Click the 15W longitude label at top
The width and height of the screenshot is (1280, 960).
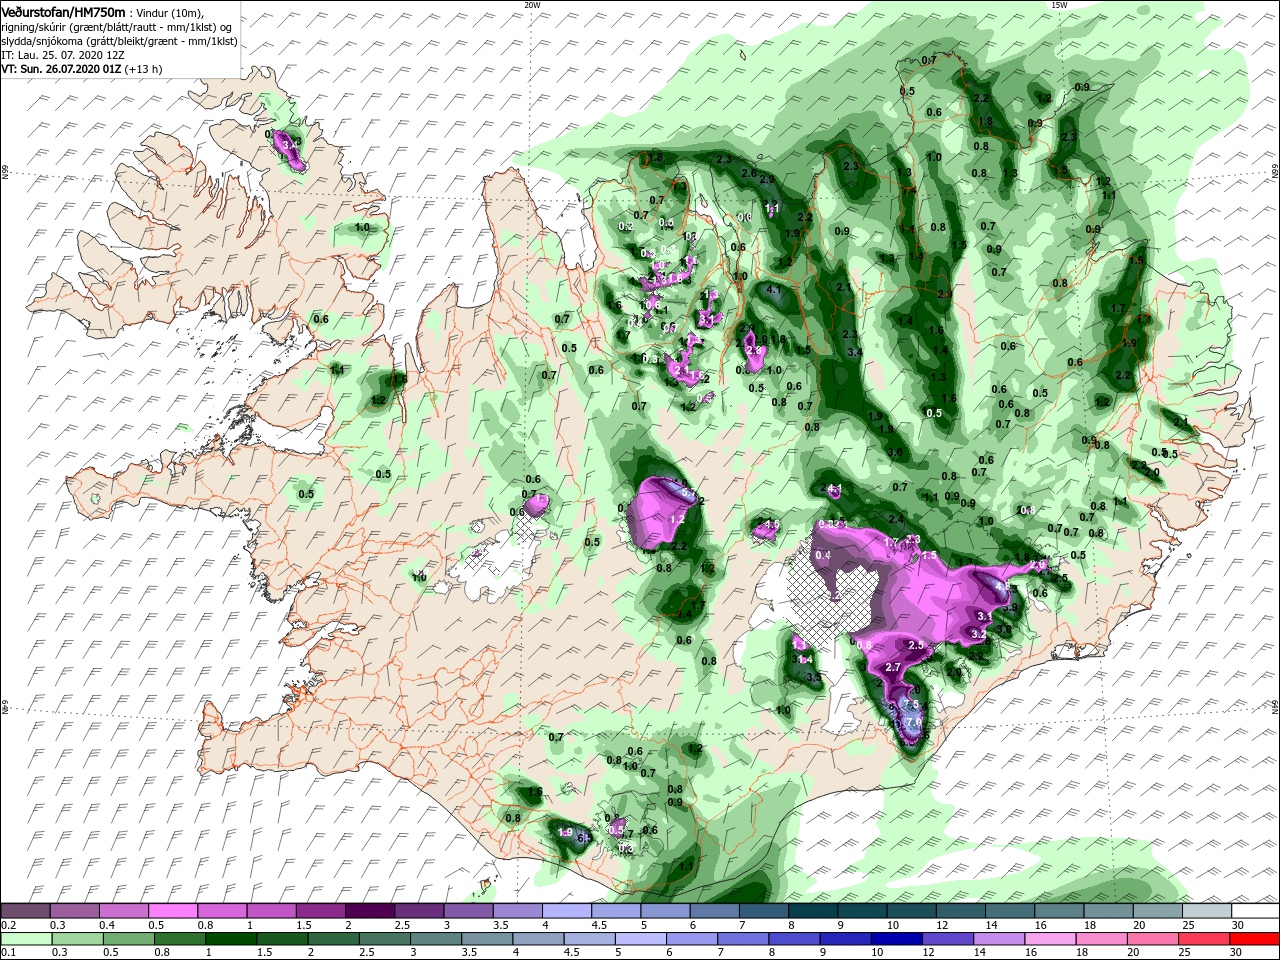coord(1059,5)
